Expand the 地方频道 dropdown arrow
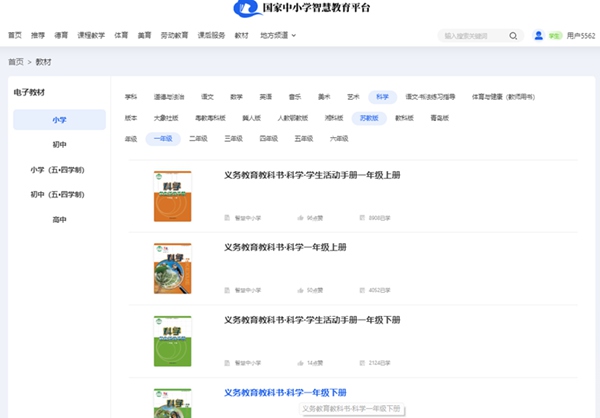600x418 pixels. coord(294,35)
